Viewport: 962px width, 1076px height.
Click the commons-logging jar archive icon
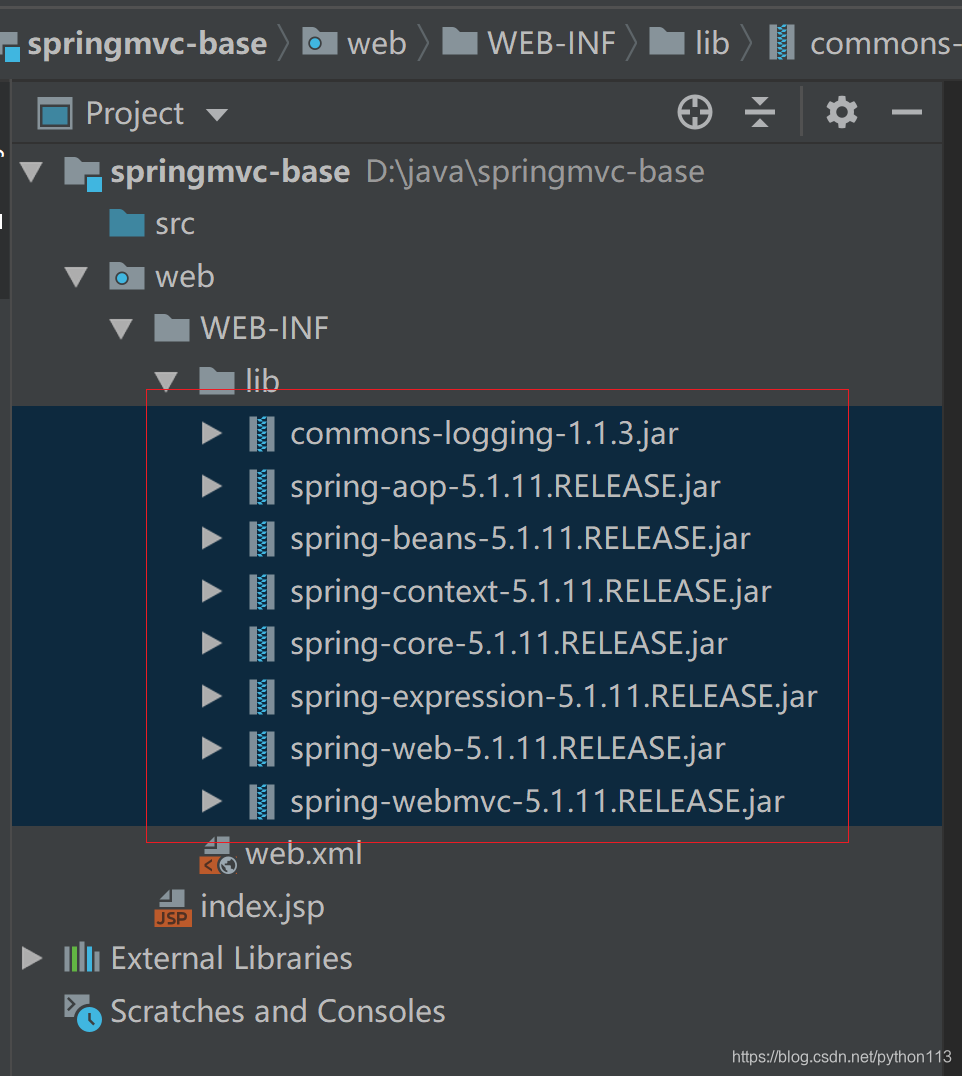261,434
